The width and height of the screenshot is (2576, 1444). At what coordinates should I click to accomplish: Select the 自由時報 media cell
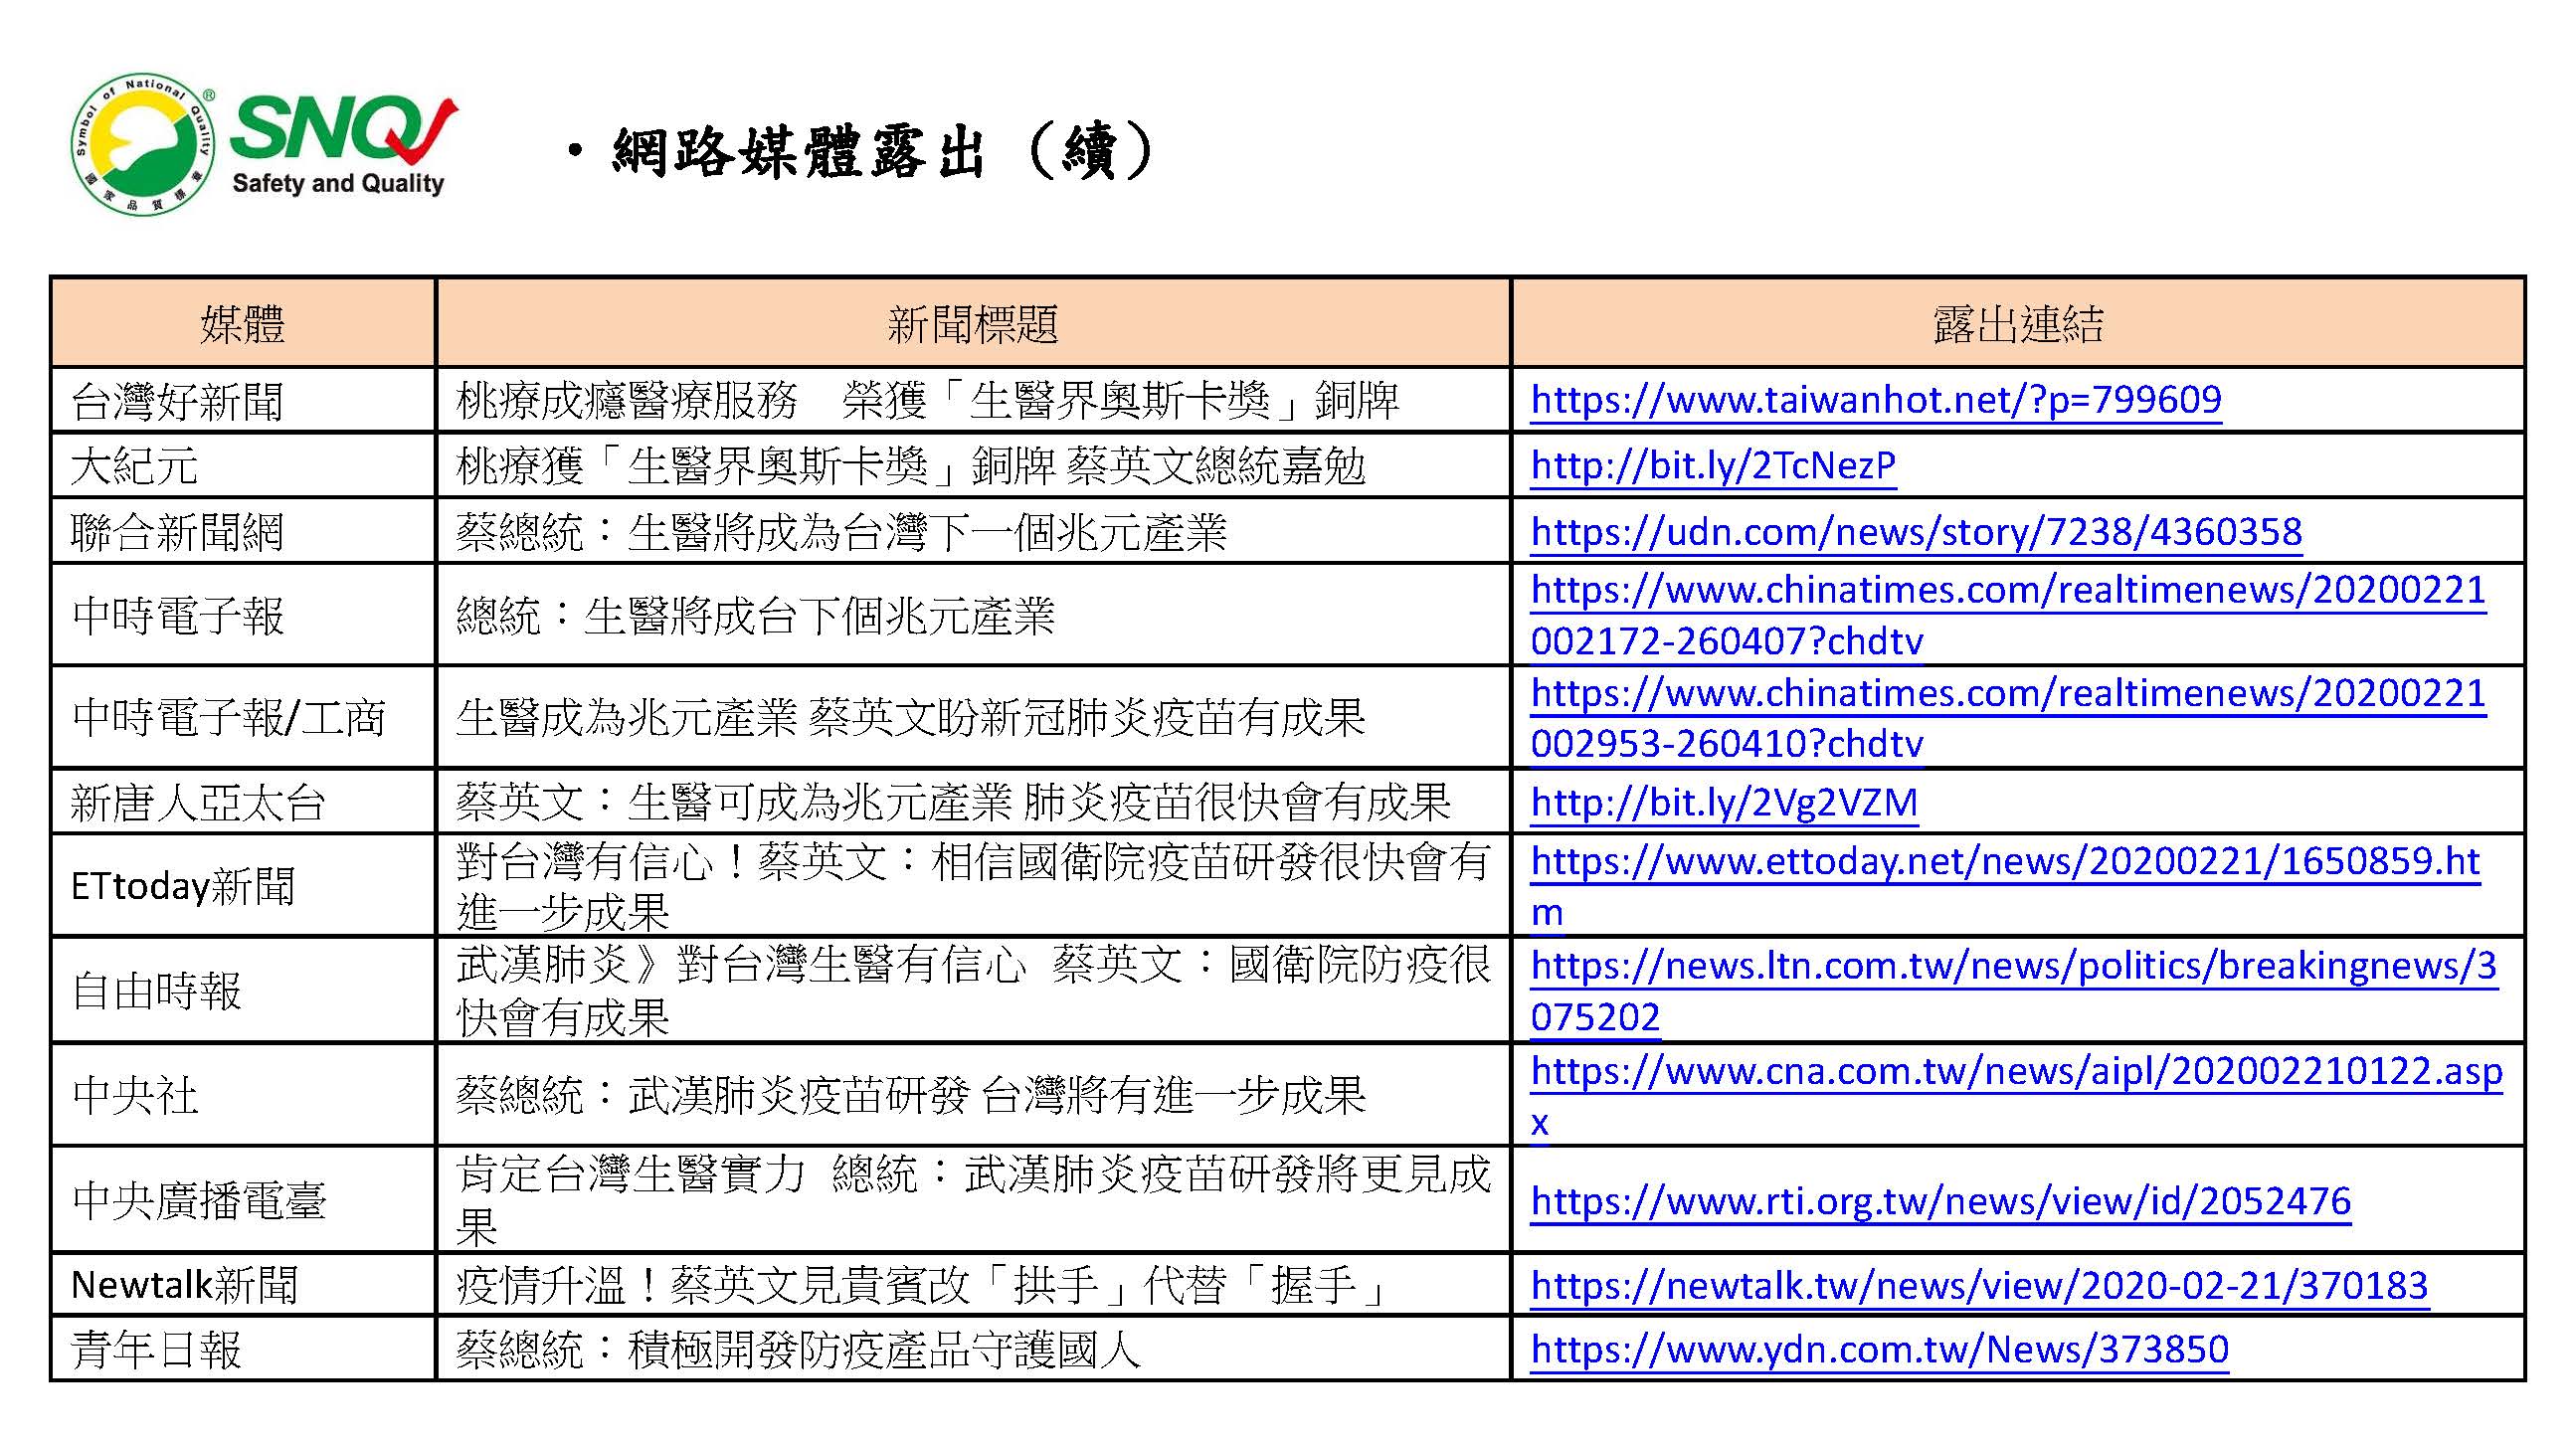point(243,990)
